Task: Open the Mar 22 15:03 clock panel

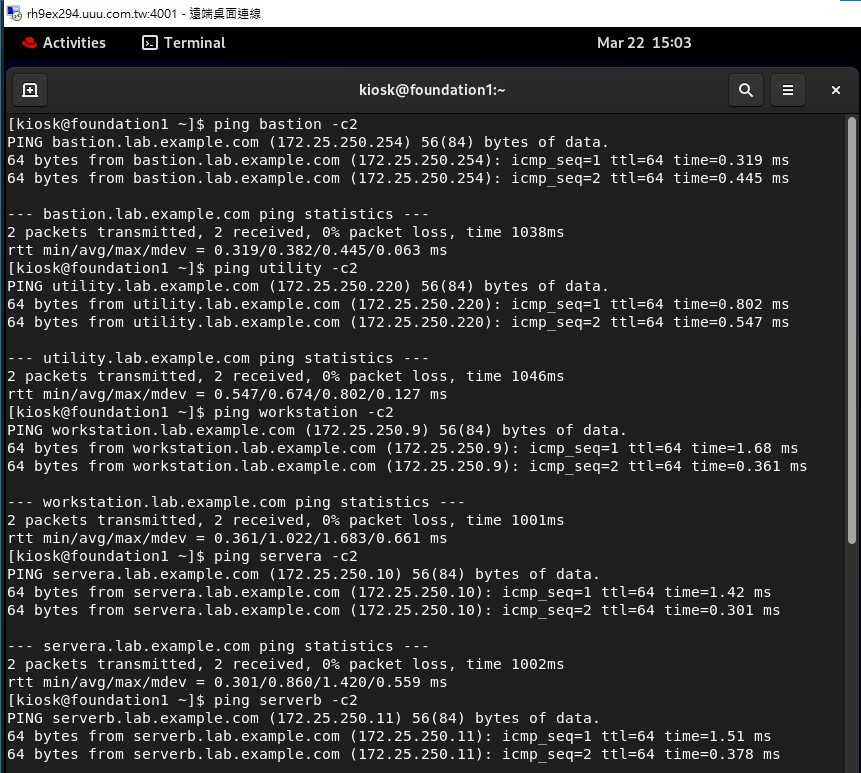Action: click(x=644, y=43)
